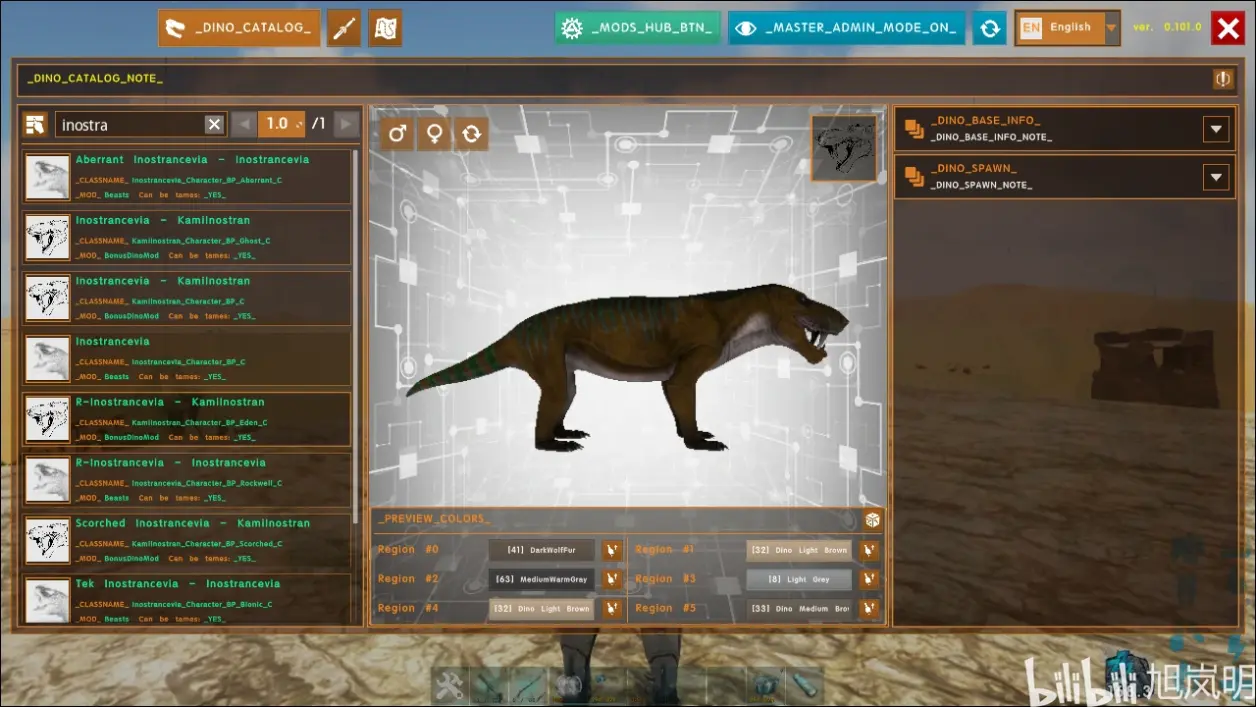
Task: Click the refresh arrows icon in top bar
Action: [989, 28]
